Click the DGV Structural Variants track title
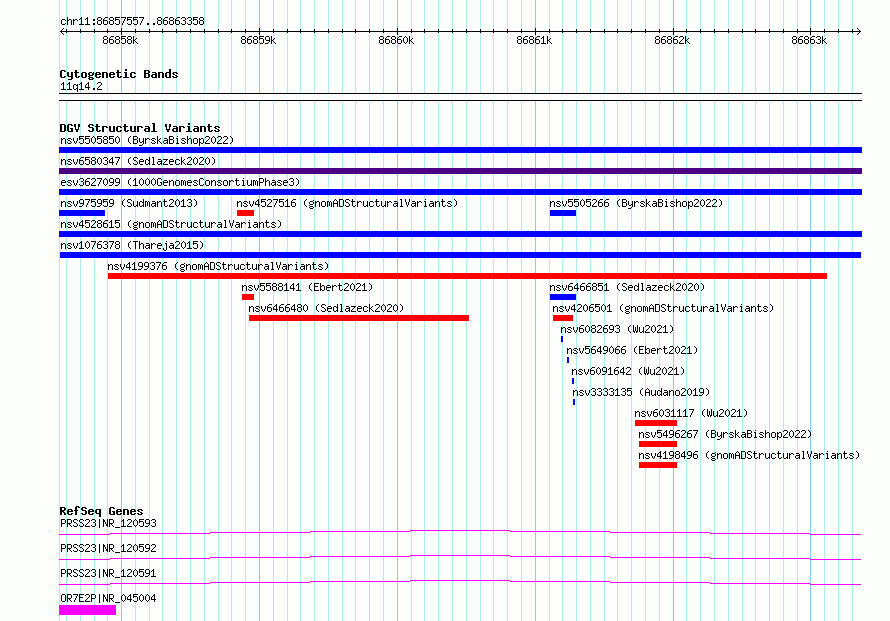The image size is (890, 621). 140,128
